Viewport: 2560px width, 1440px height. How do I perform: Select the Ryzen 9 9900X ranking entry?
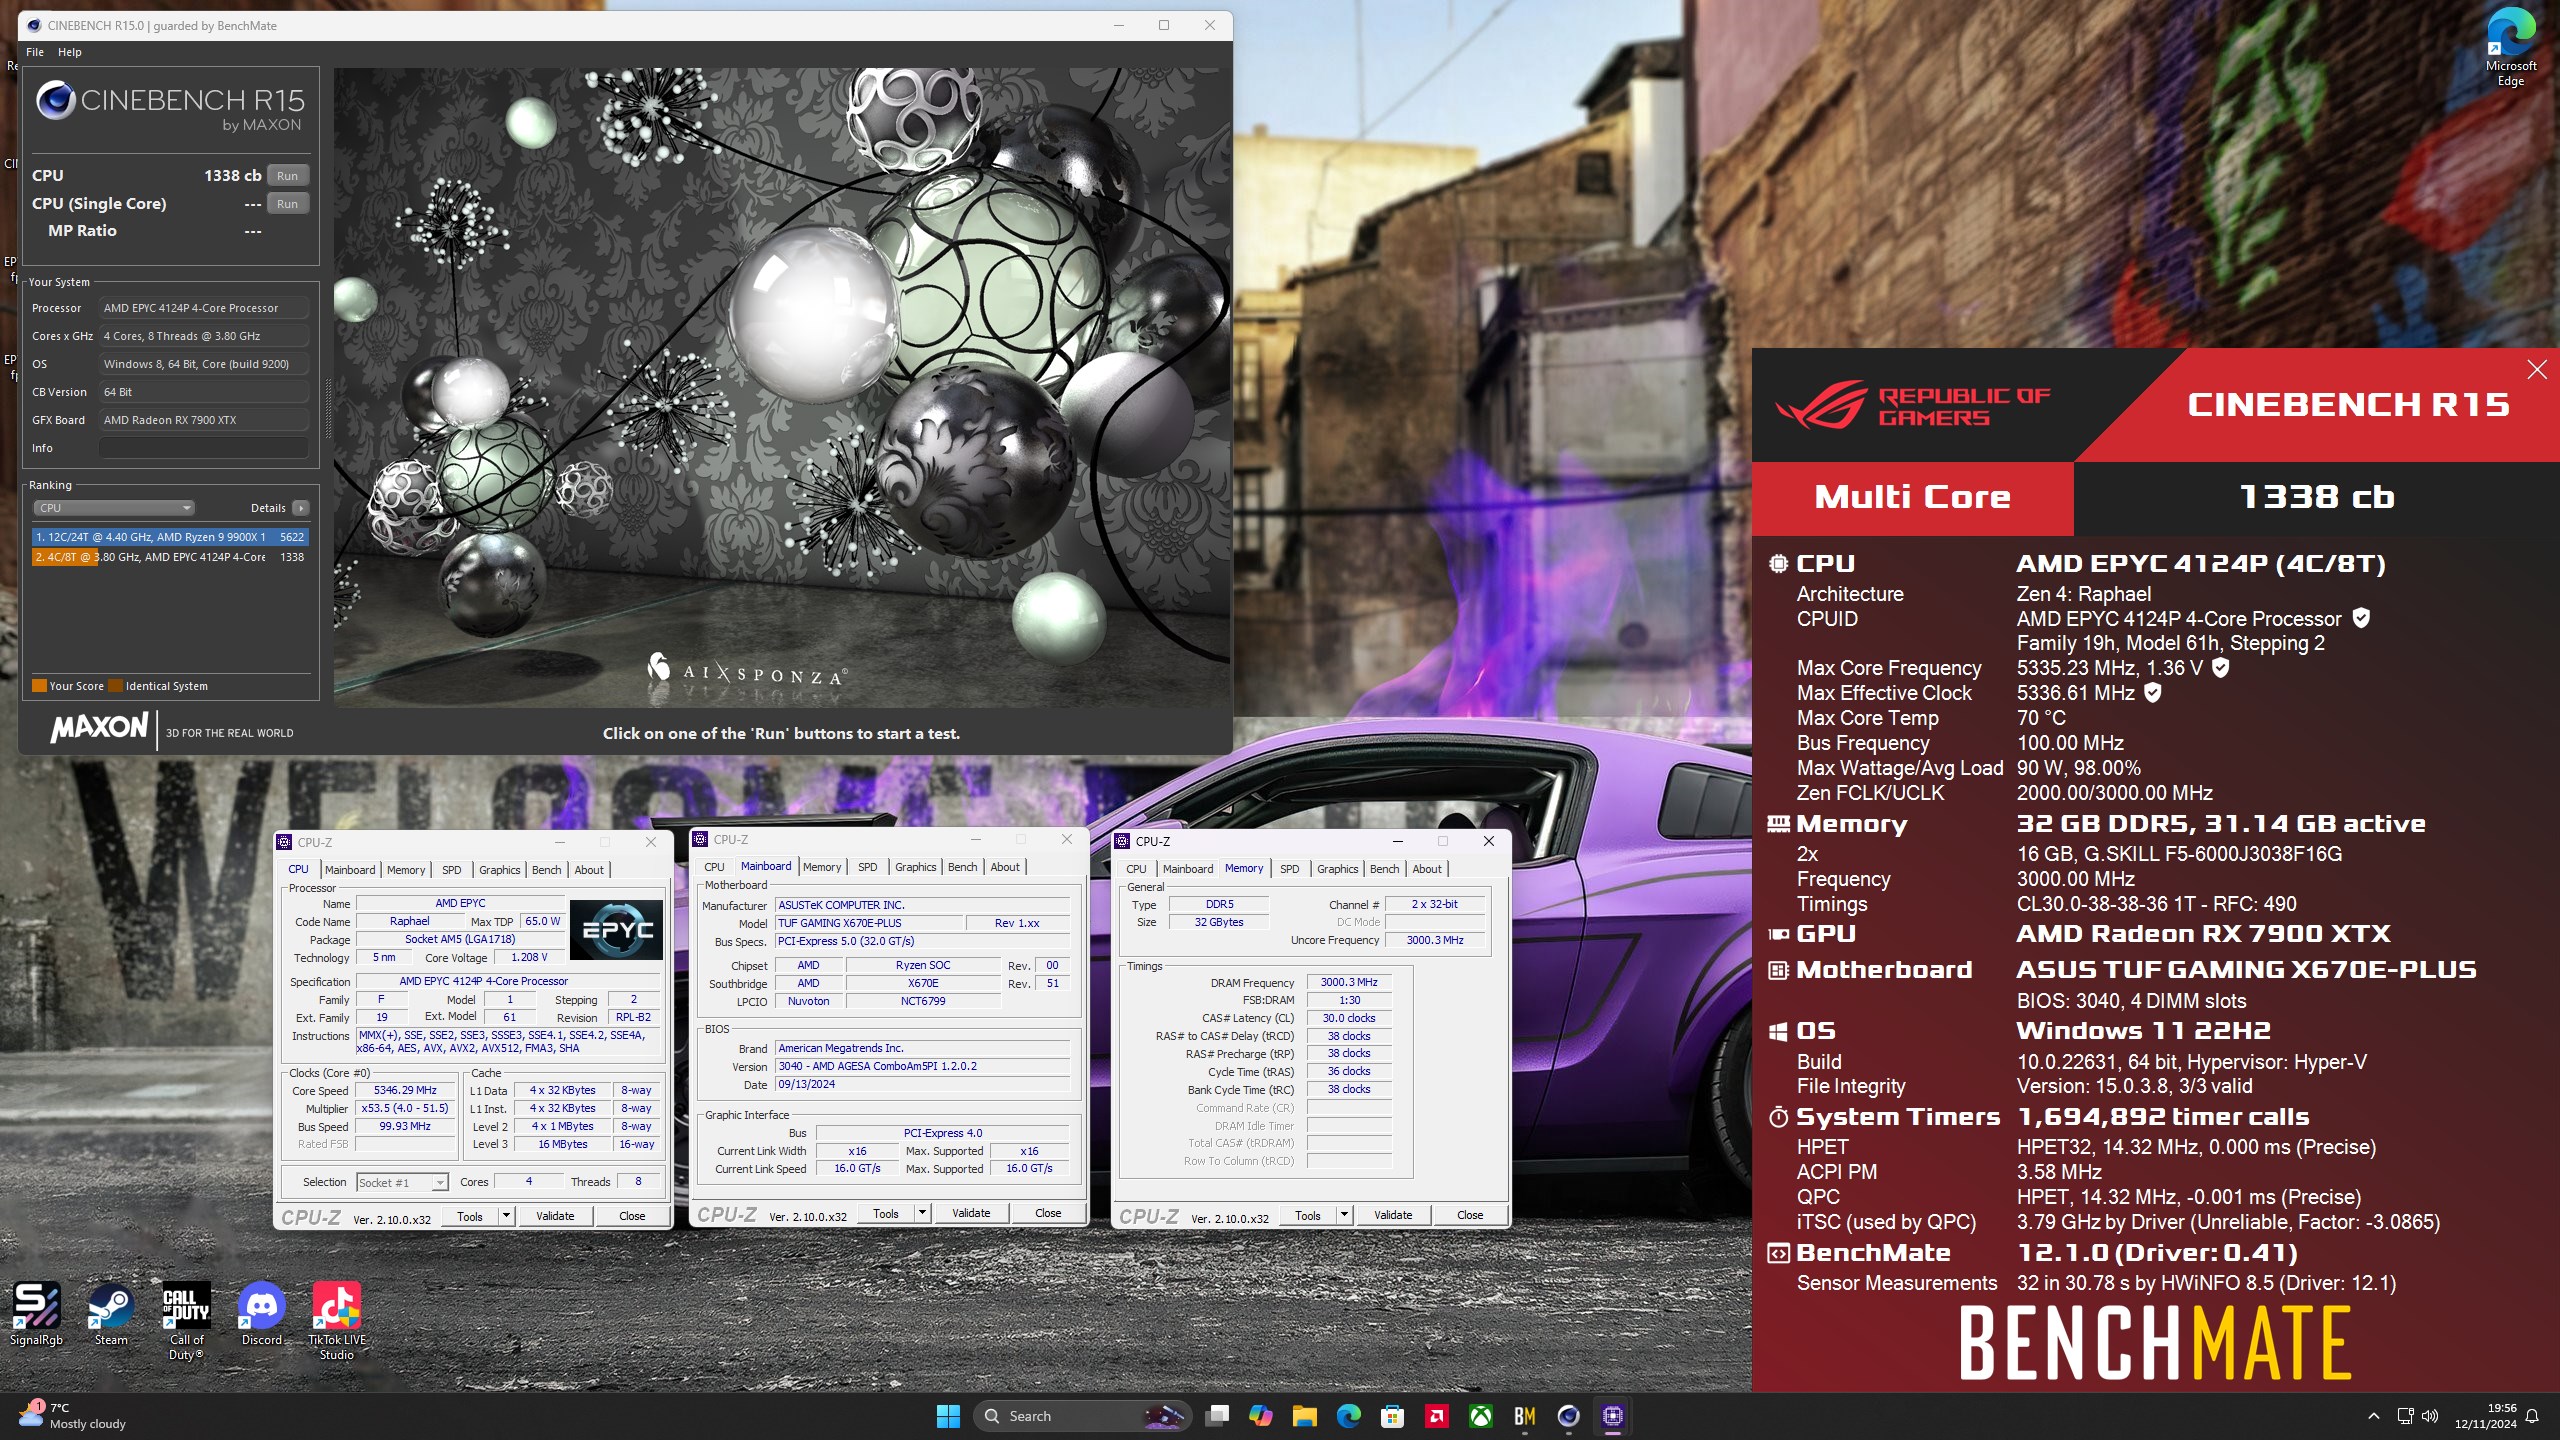tap(170, 537)
